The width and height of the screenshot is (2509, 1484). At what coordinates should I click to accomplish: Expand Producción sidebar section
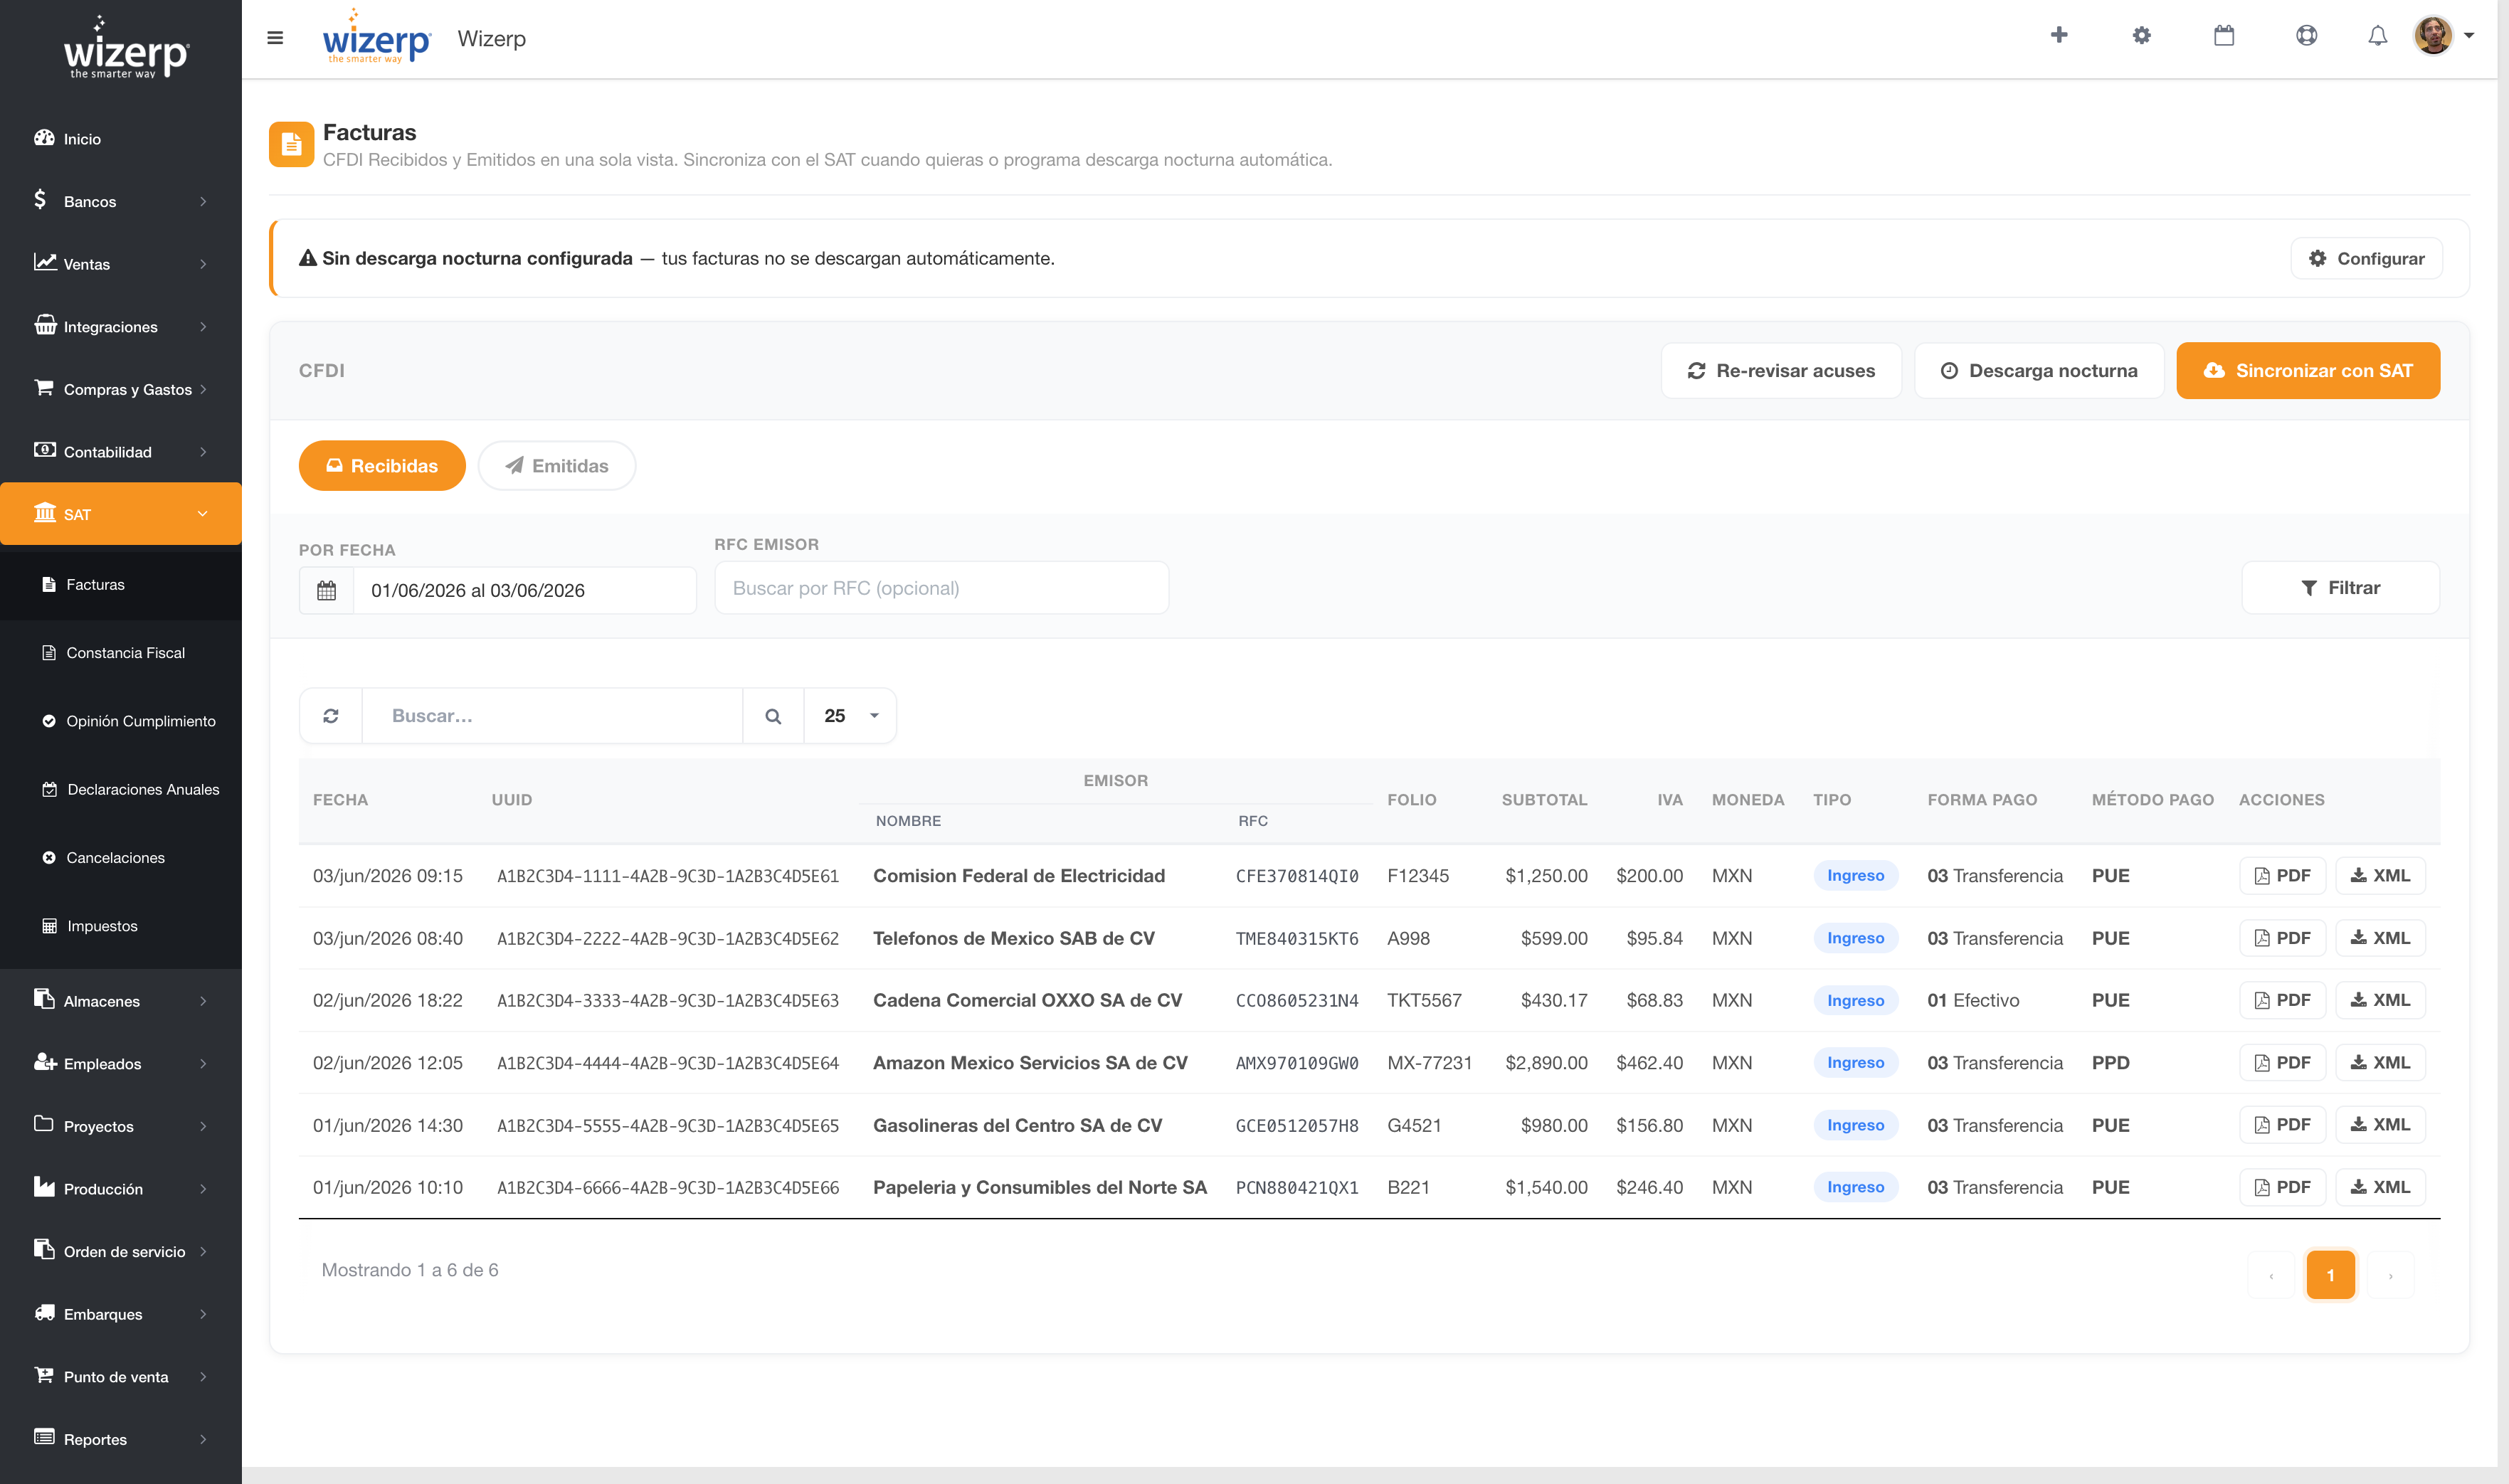tap(121, 1188)
